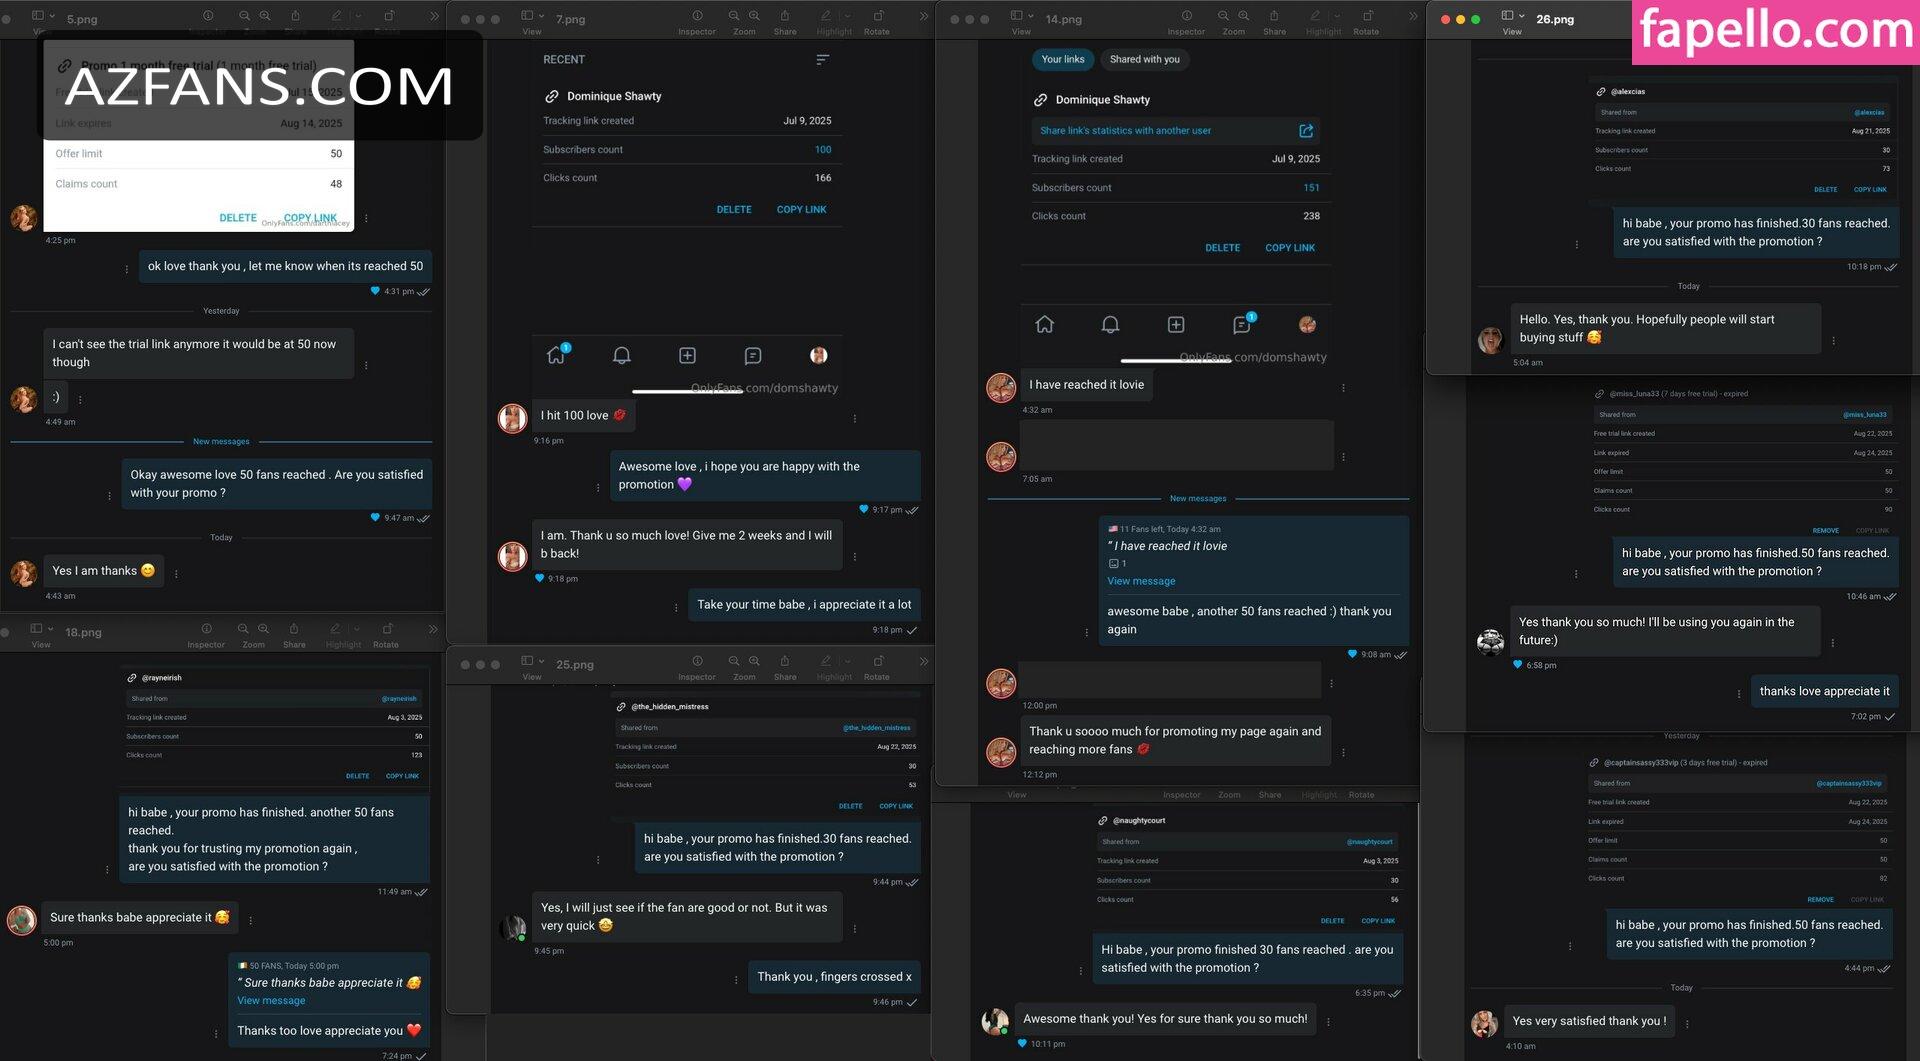Expand toolbar overflow chevron in the 5.png window
1920x1061 pixels.
pos(434,16)
